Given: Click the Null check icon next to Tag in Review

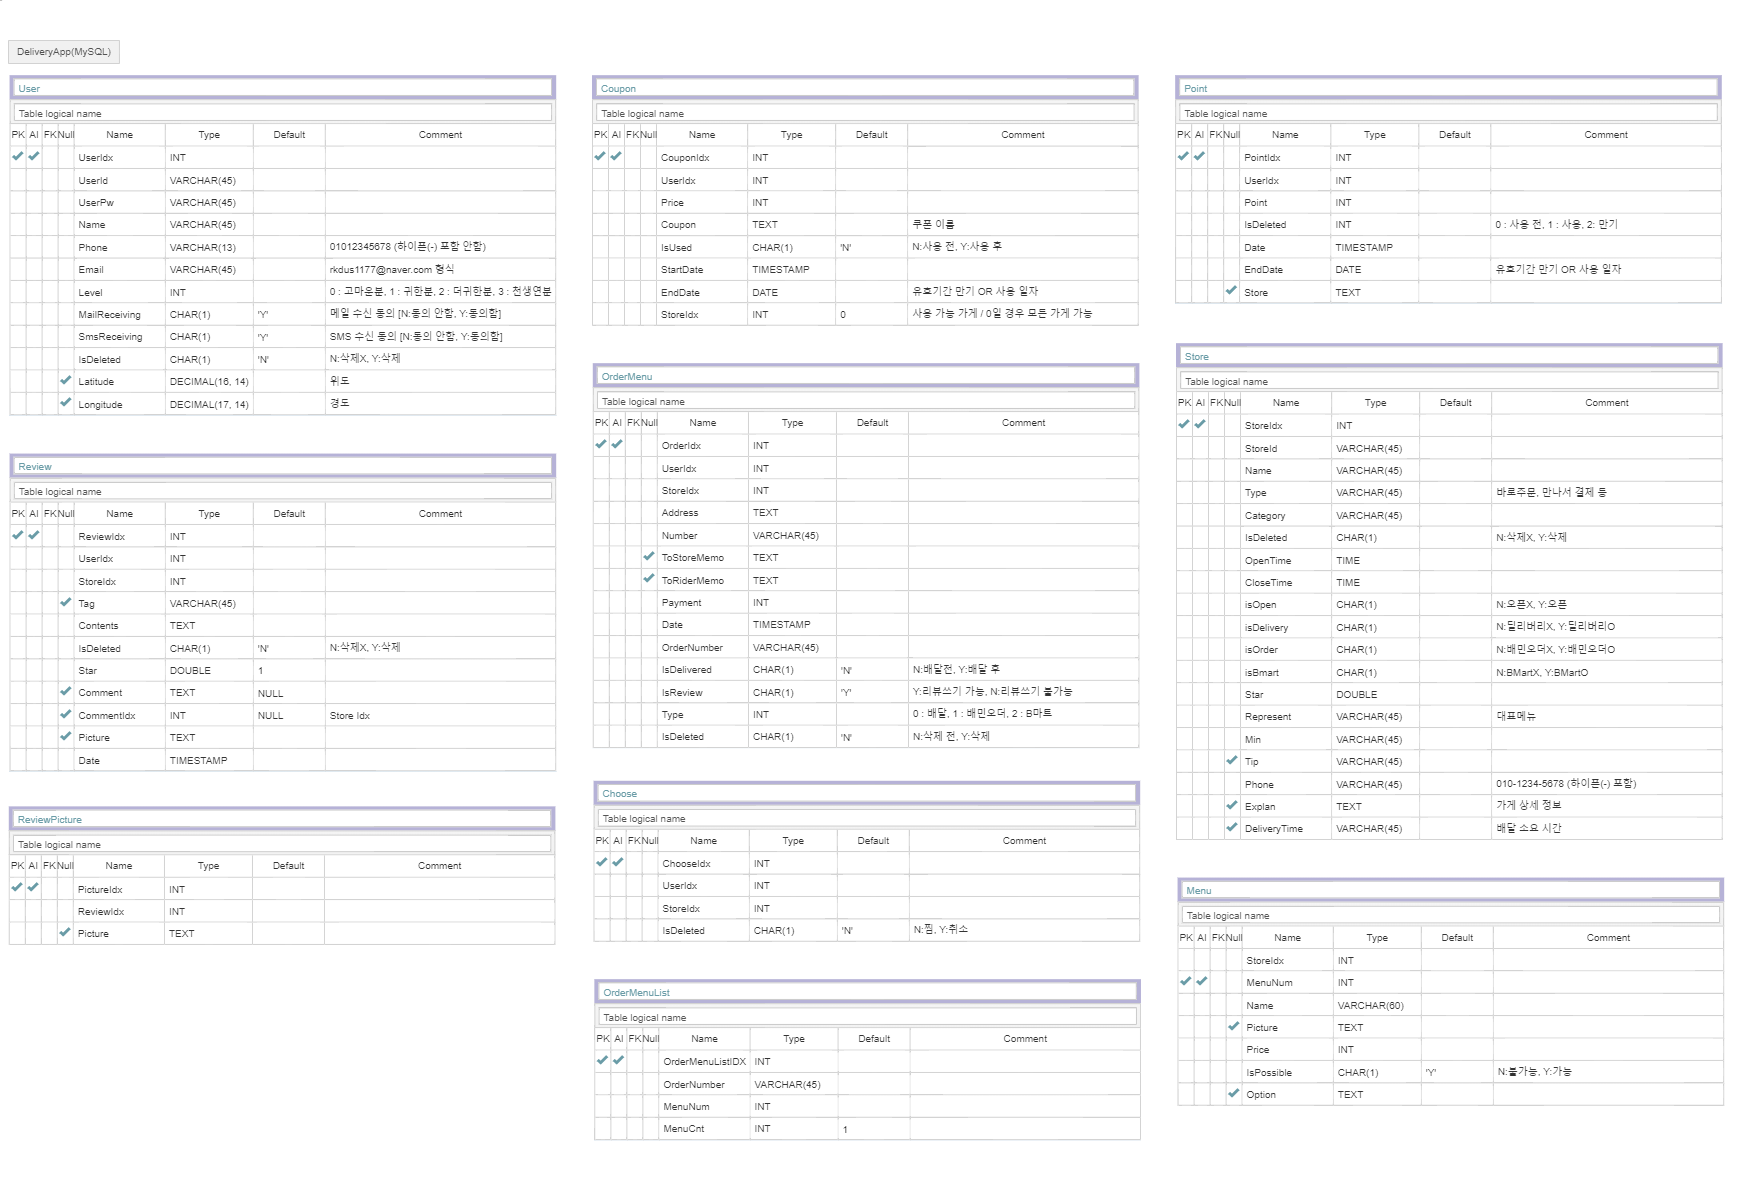Looking at the screenshot, I should (x=66, y=602).
